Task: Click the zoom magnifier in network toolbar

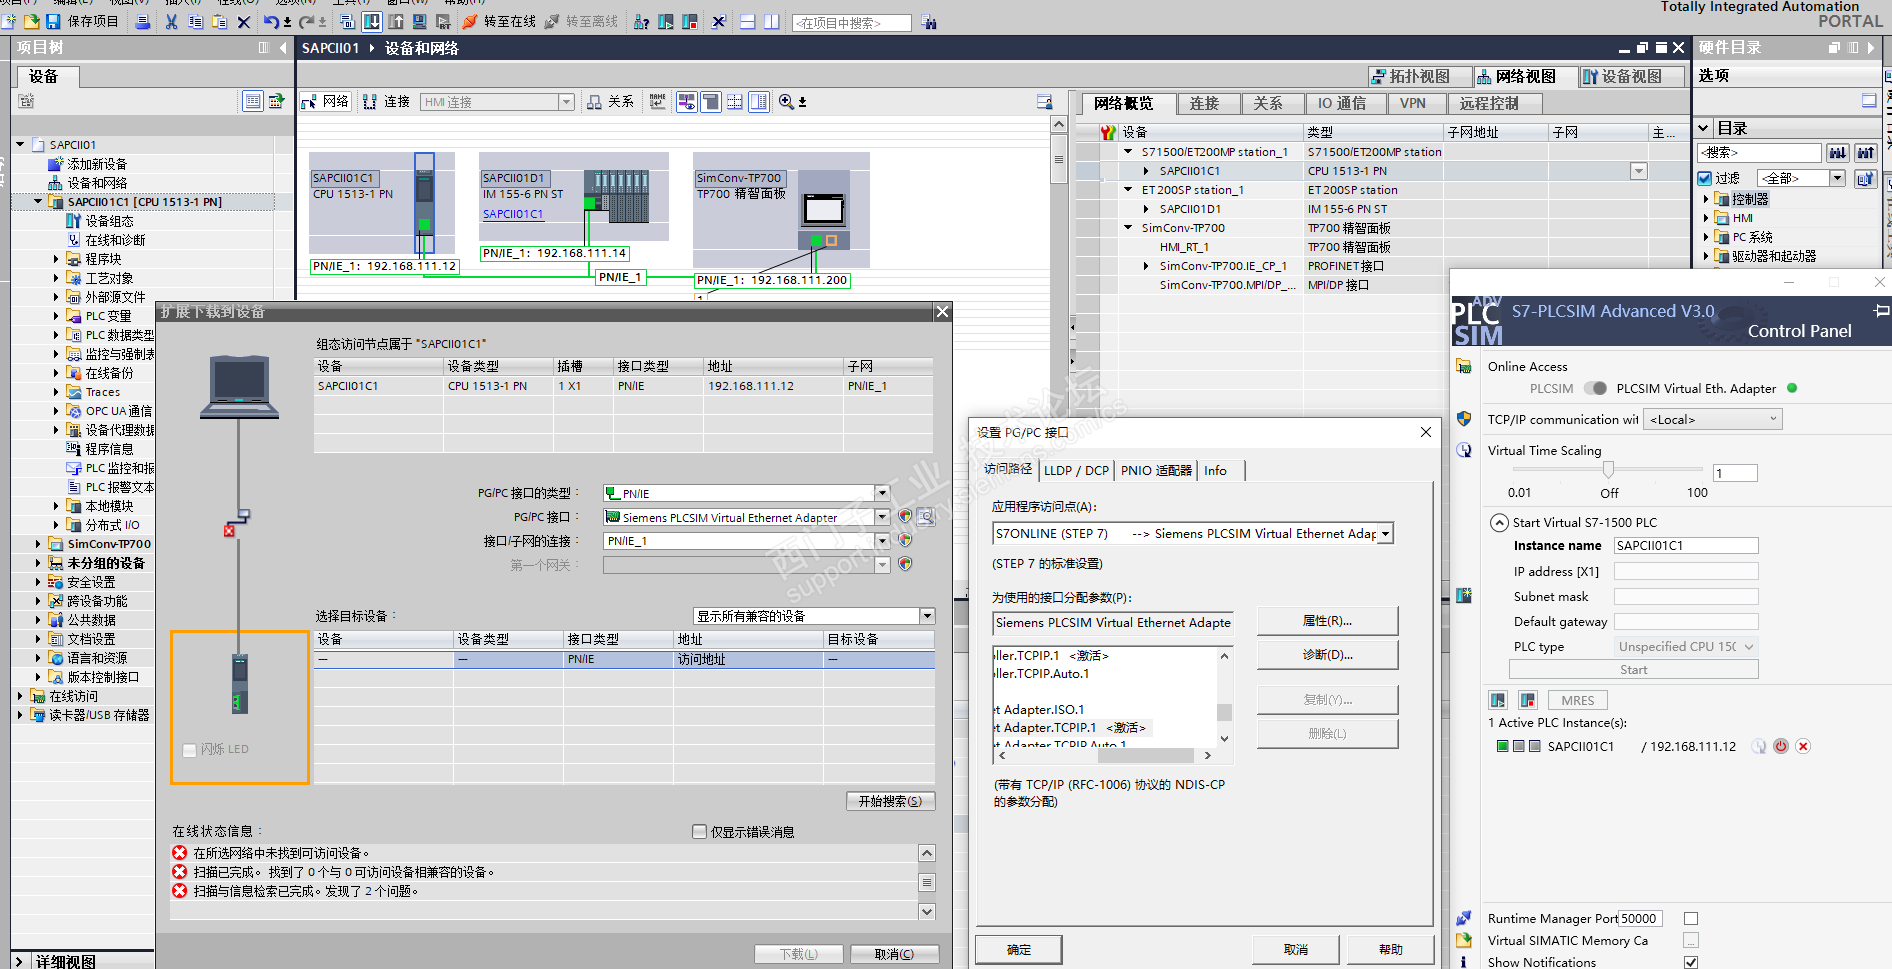Action: (x=786, y=101)
